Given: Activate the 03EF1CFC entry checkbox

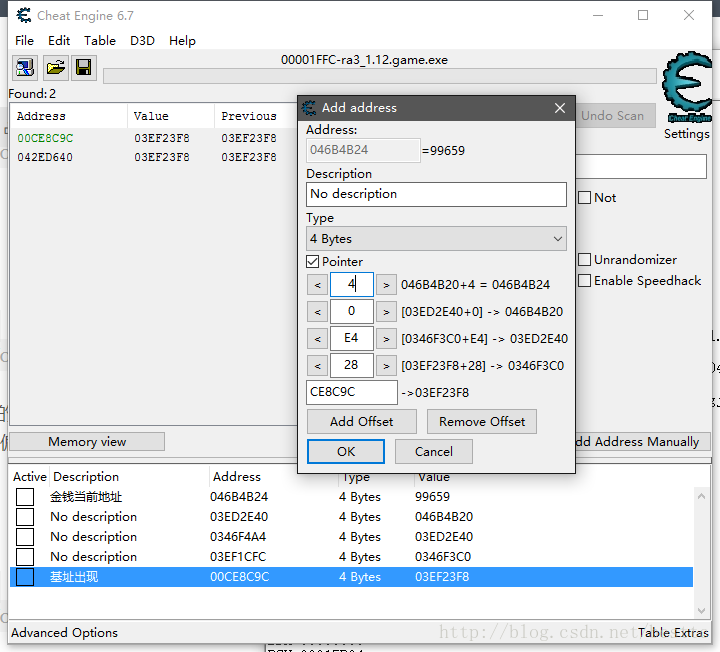Looking at the screenshot, I should (25, 556).
